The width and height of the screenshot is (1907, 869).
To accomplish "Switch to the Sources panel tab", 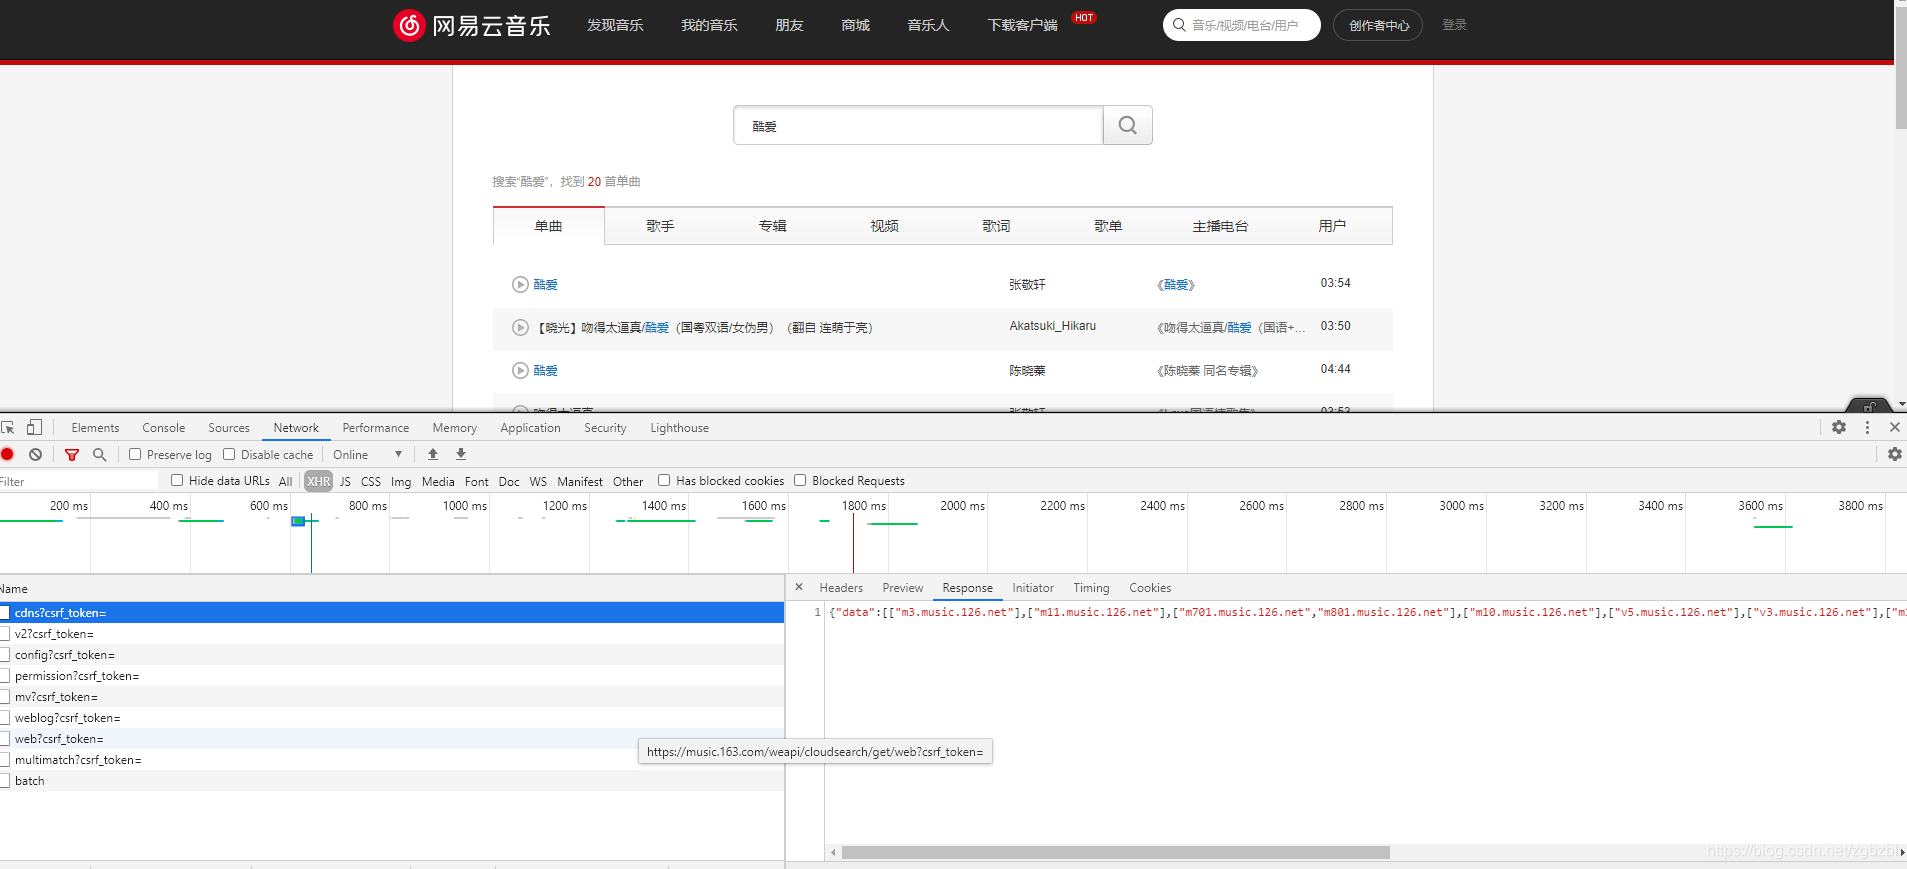I will [x=229, y=427].
